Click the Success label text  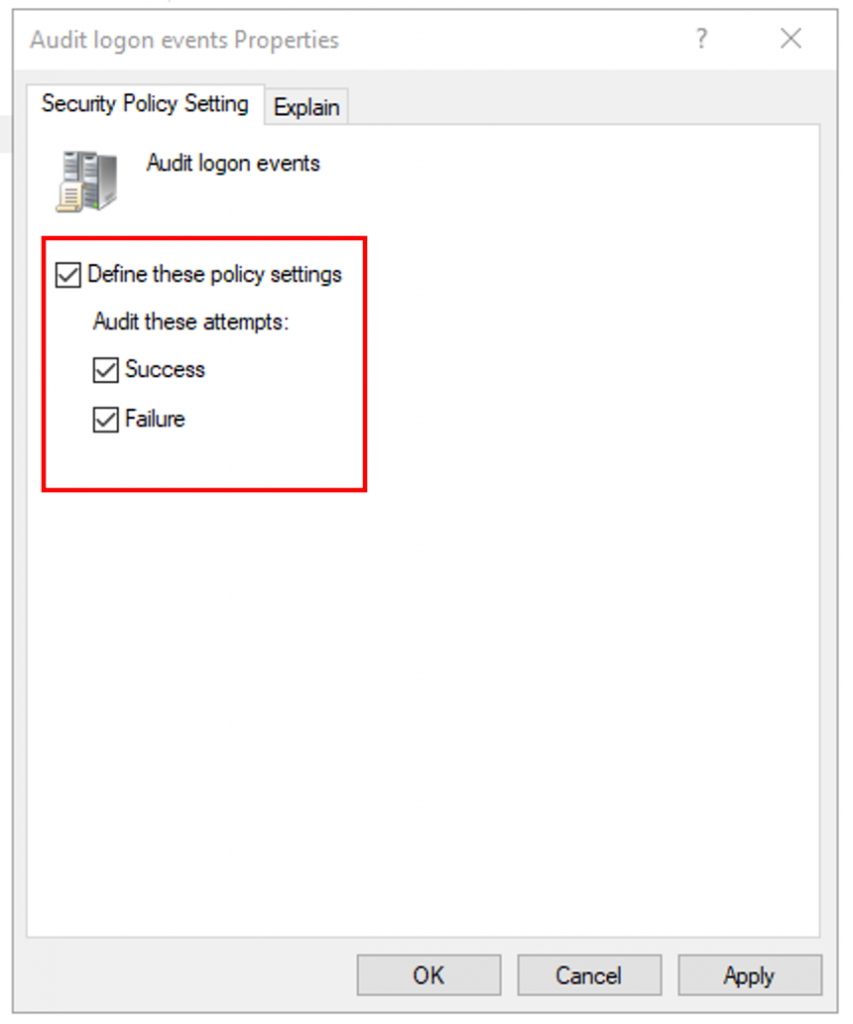click(x=165, y=369)
